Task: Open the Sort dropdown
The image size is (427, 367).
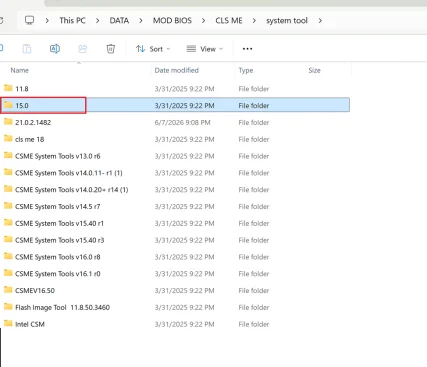Action: coord(153,49)
